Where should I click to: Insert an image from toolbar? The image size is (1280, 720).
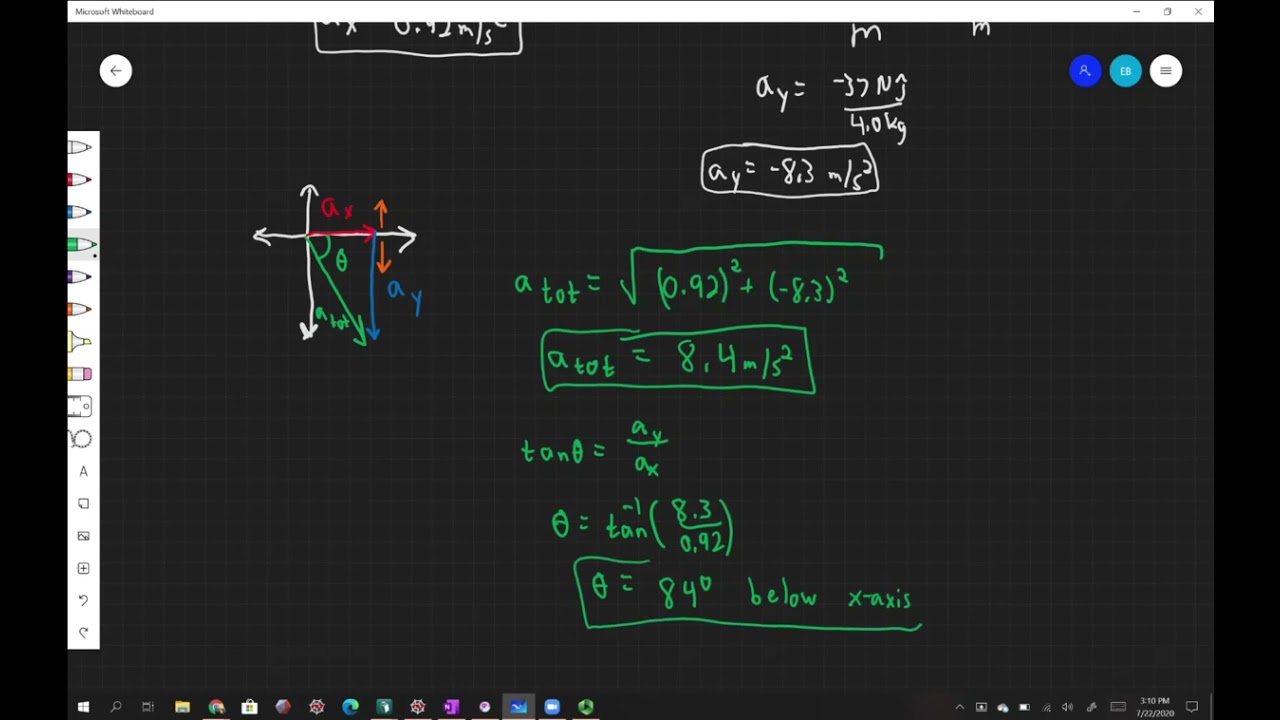pyautogui.click(x=83, y=536)
